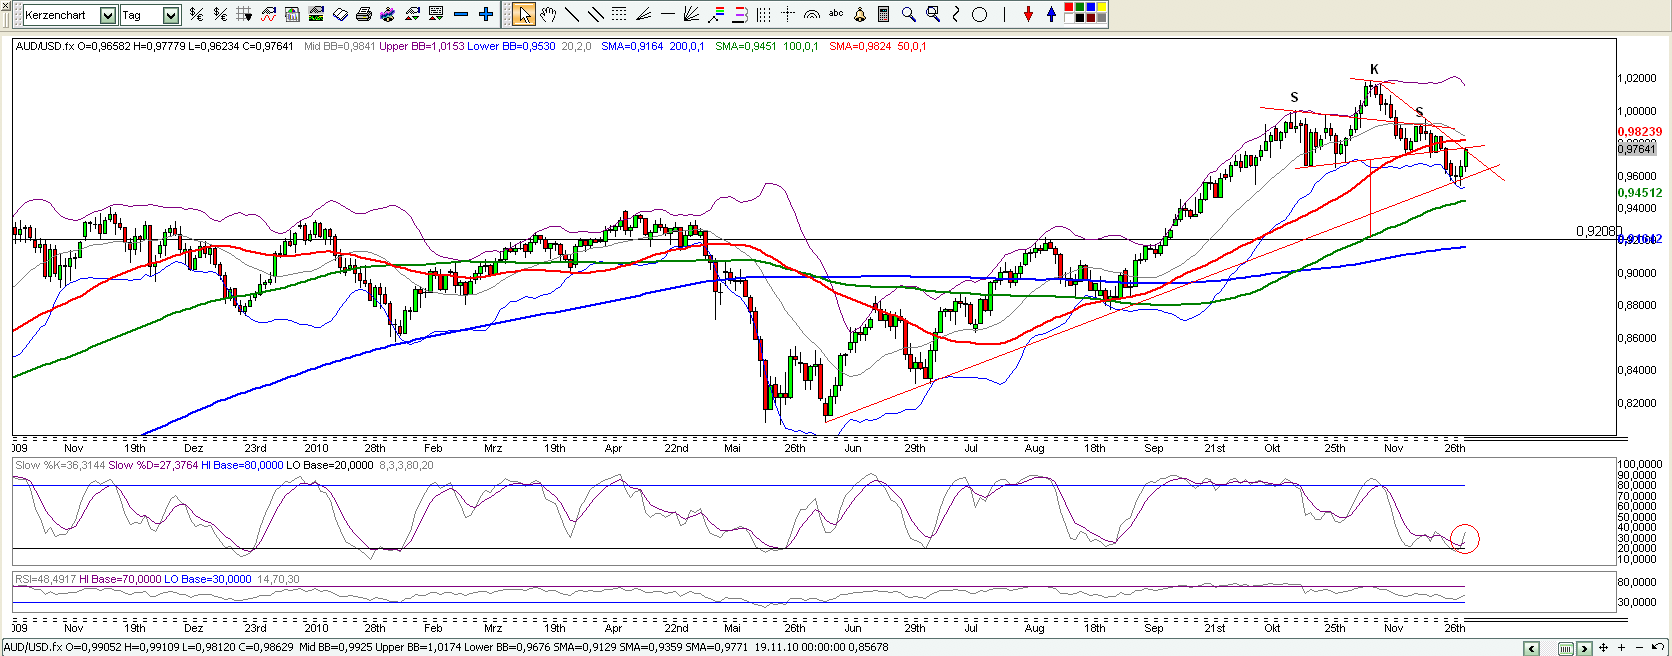The width and height of the screenshot is (1672, 656).
Task: Click the four-way move arrows icon
Action: point(1603,648)
